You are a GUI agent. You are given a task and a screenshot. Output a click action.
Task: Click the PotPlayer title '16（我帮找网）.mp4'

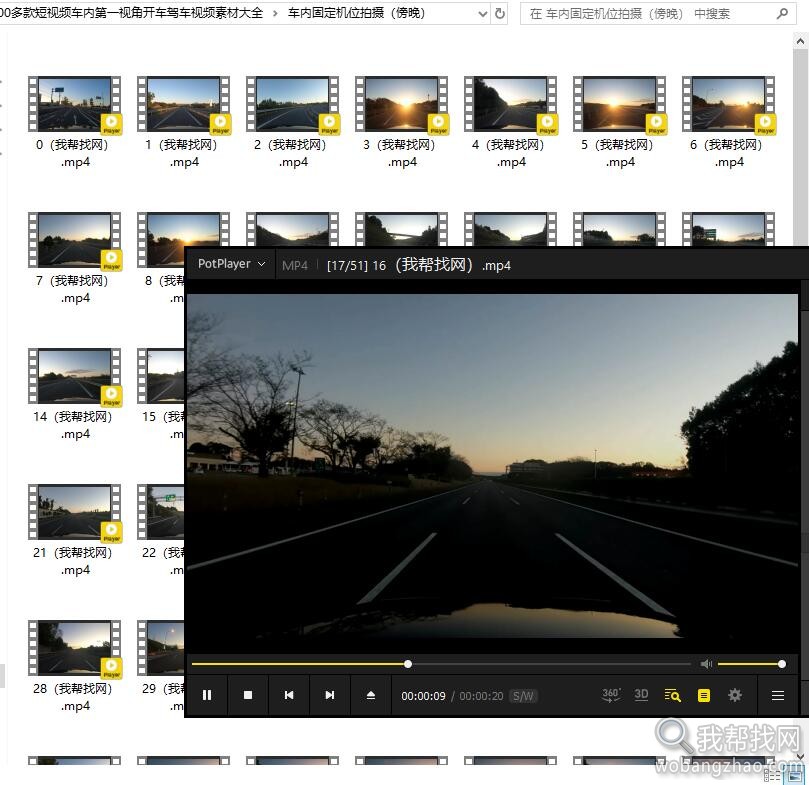pyautogui.click(x=442, y=265)
